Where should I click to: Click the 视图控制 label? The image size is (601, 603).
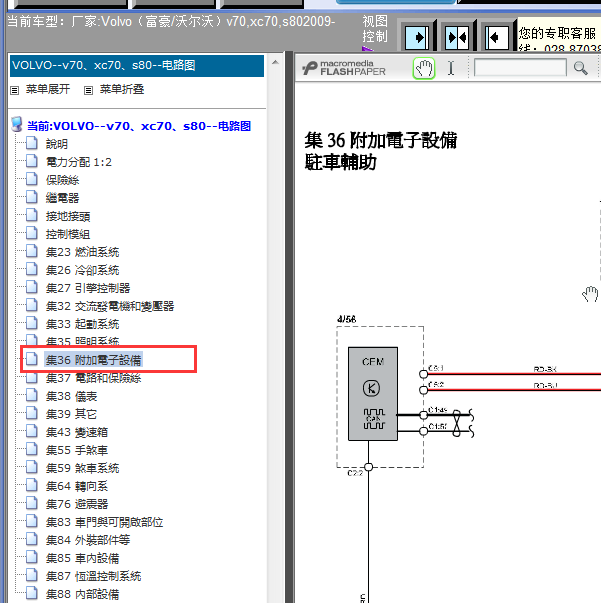[x=375, y=29]
